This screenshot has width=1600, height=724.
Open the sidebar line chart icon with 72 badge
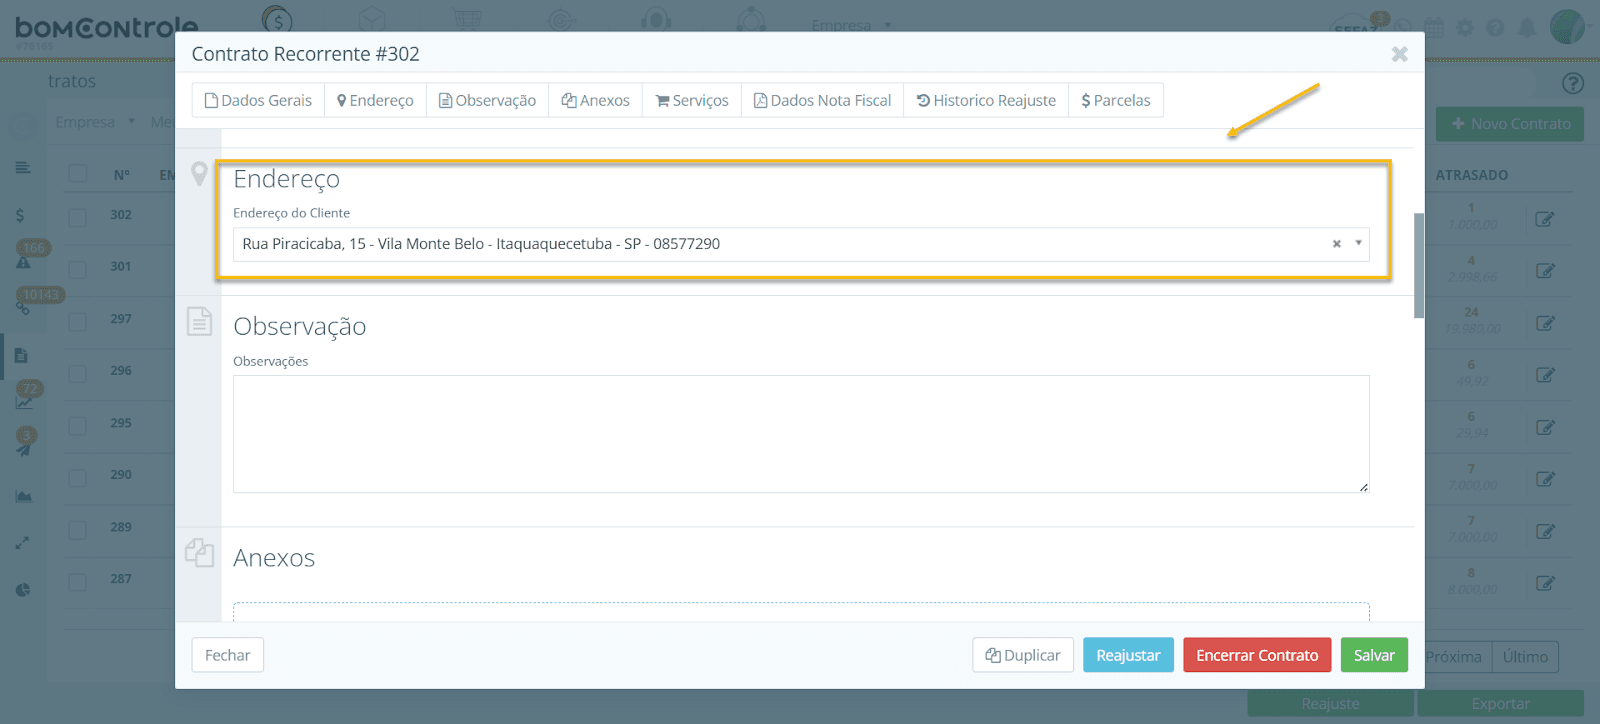pos(24,402)
